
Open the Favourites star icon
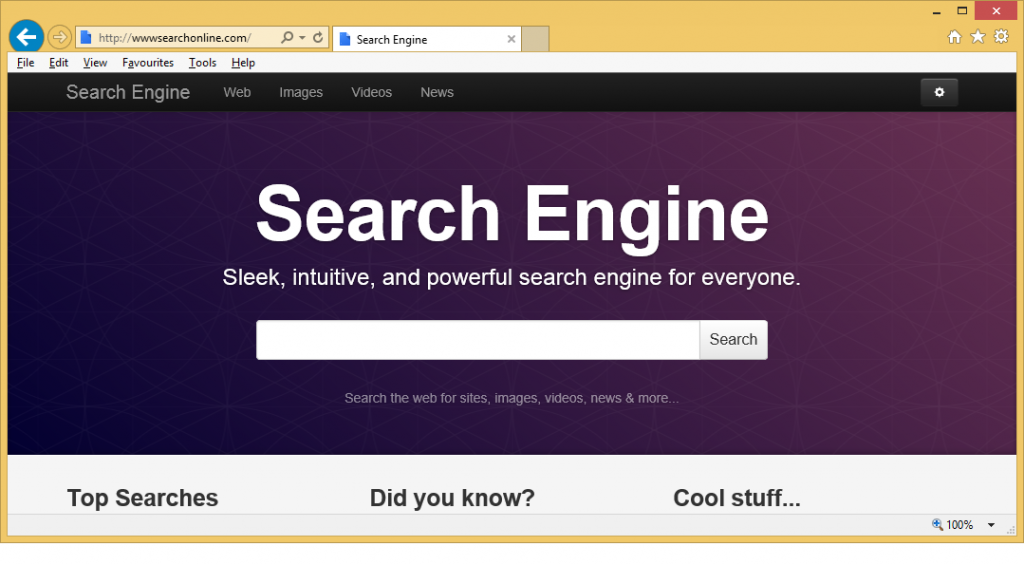click(977, 37)
